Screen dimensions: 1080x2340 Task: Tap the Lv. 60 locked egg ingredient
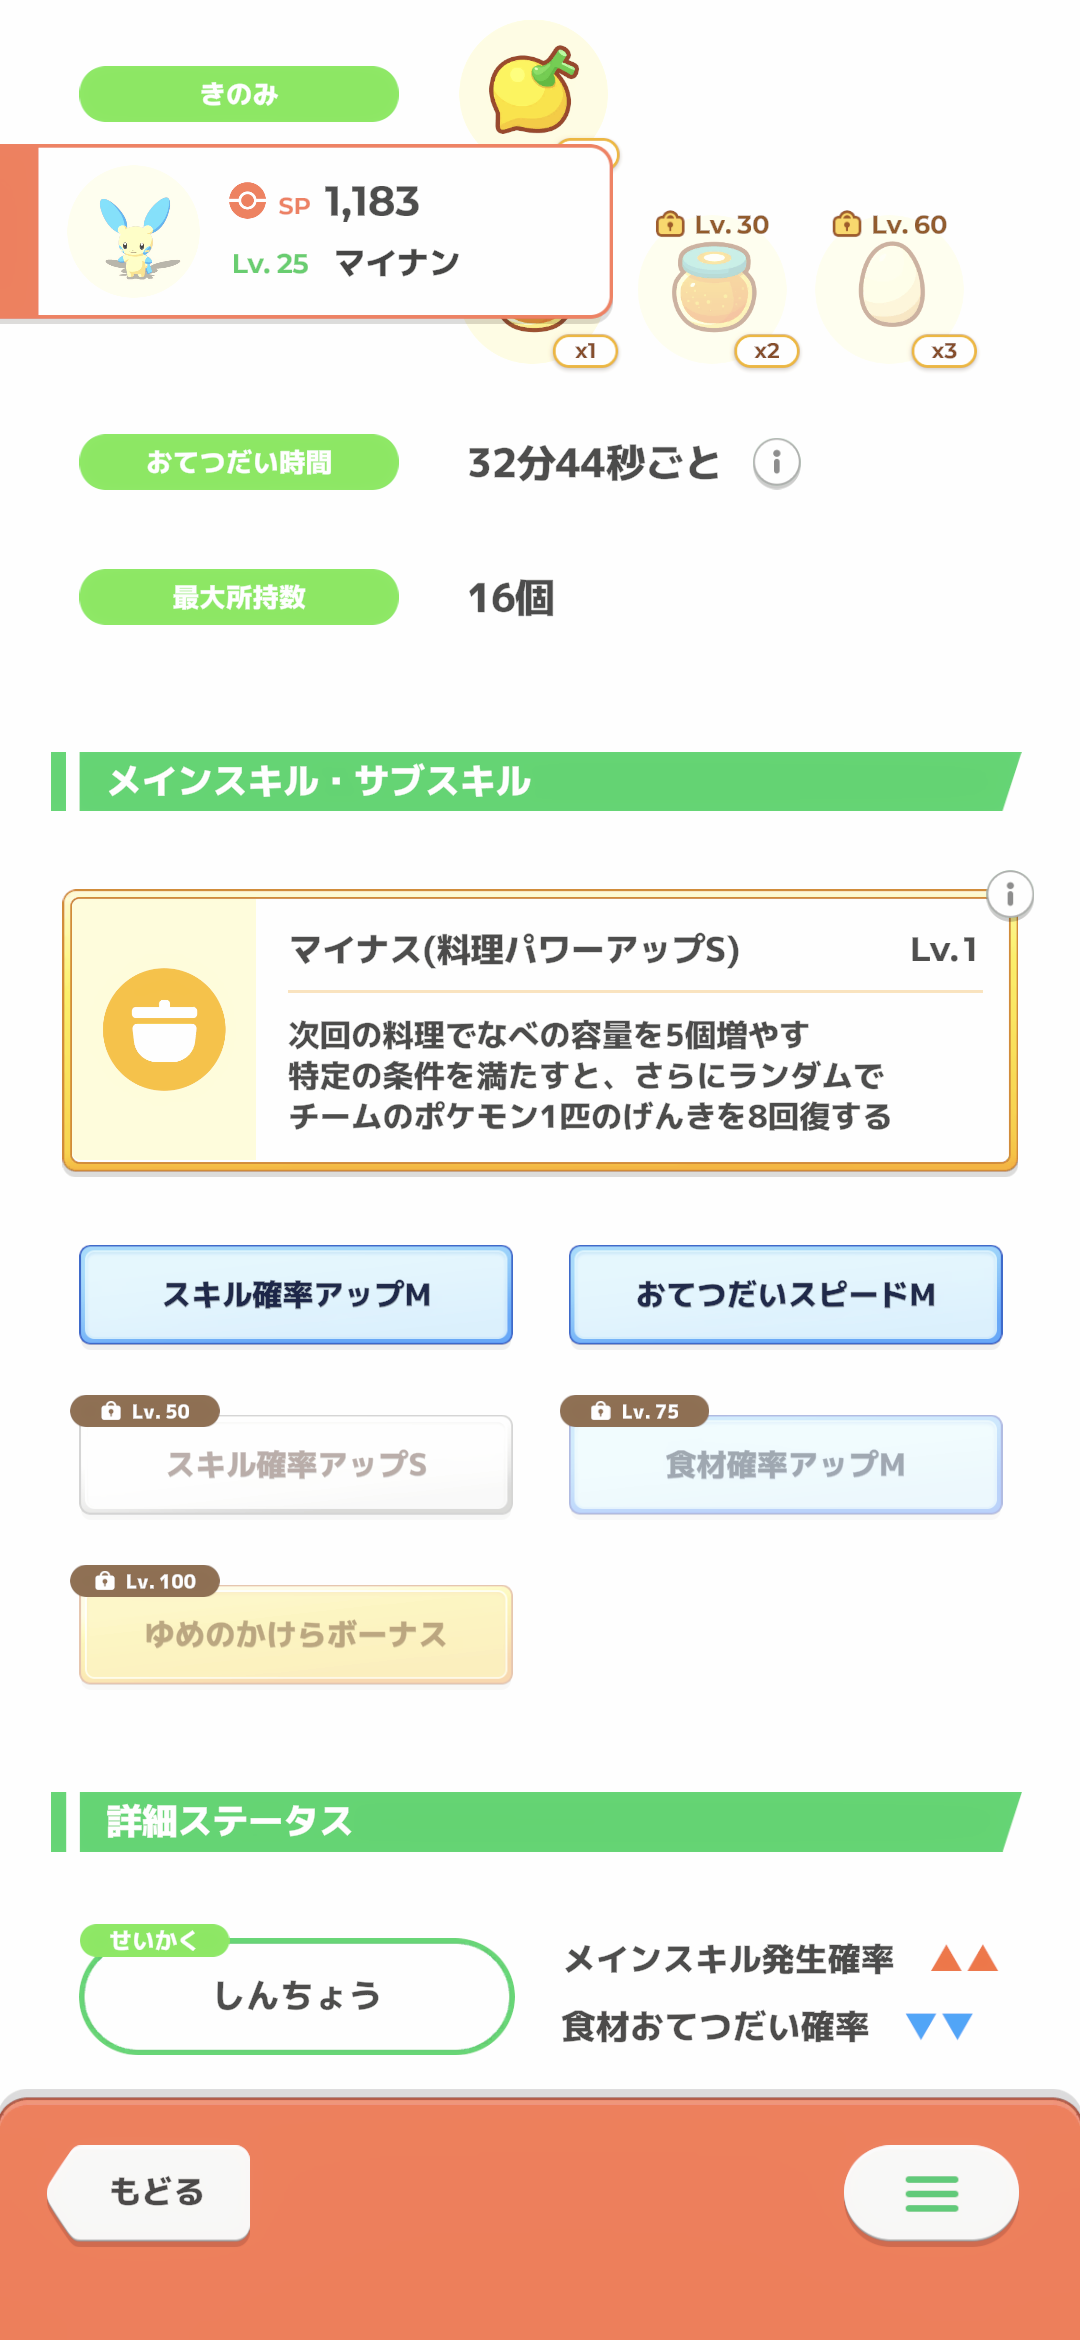[891, 288]
